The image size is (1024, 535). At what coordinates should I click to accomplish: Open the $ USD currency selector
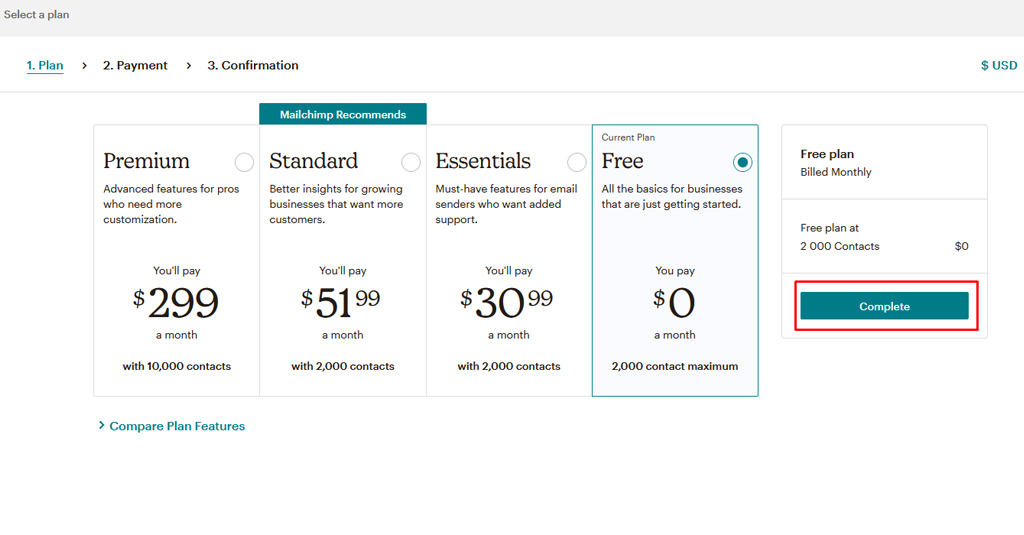(x=998, y=66)
